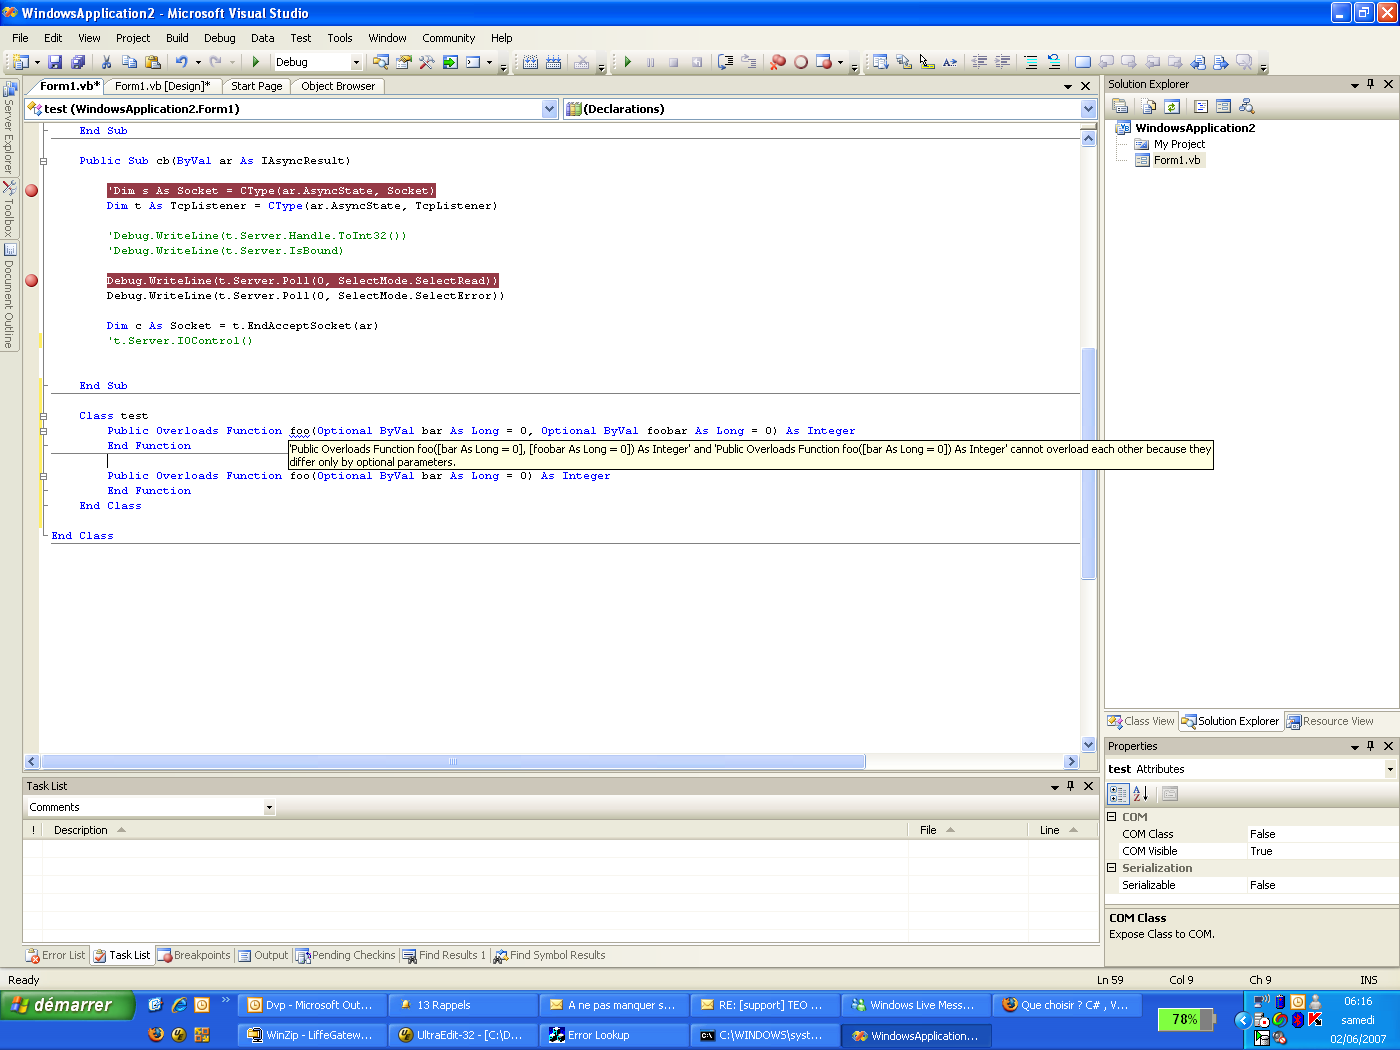Select My Project in Solution Explorer
The image size is (1400, 1050).
(1179, 144)
